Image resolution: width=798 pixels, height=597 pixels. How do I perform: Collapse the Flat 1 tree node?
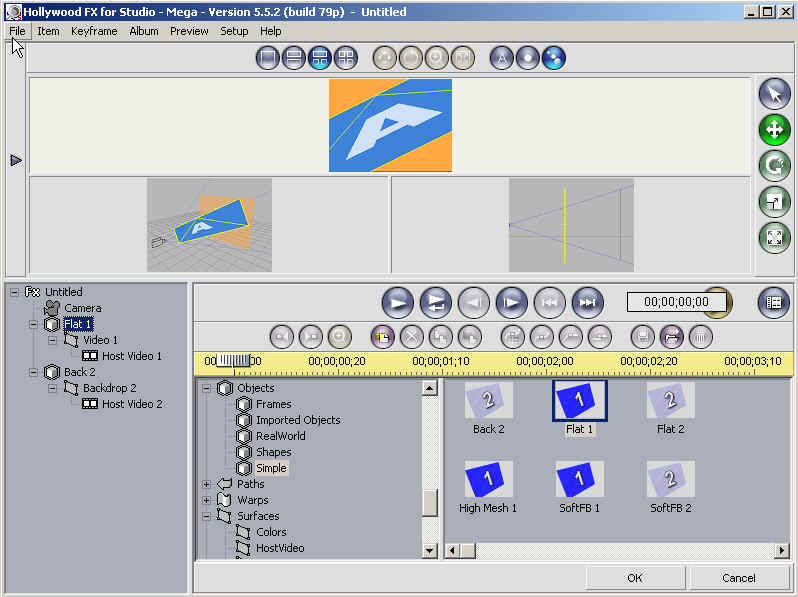point(33,324)
